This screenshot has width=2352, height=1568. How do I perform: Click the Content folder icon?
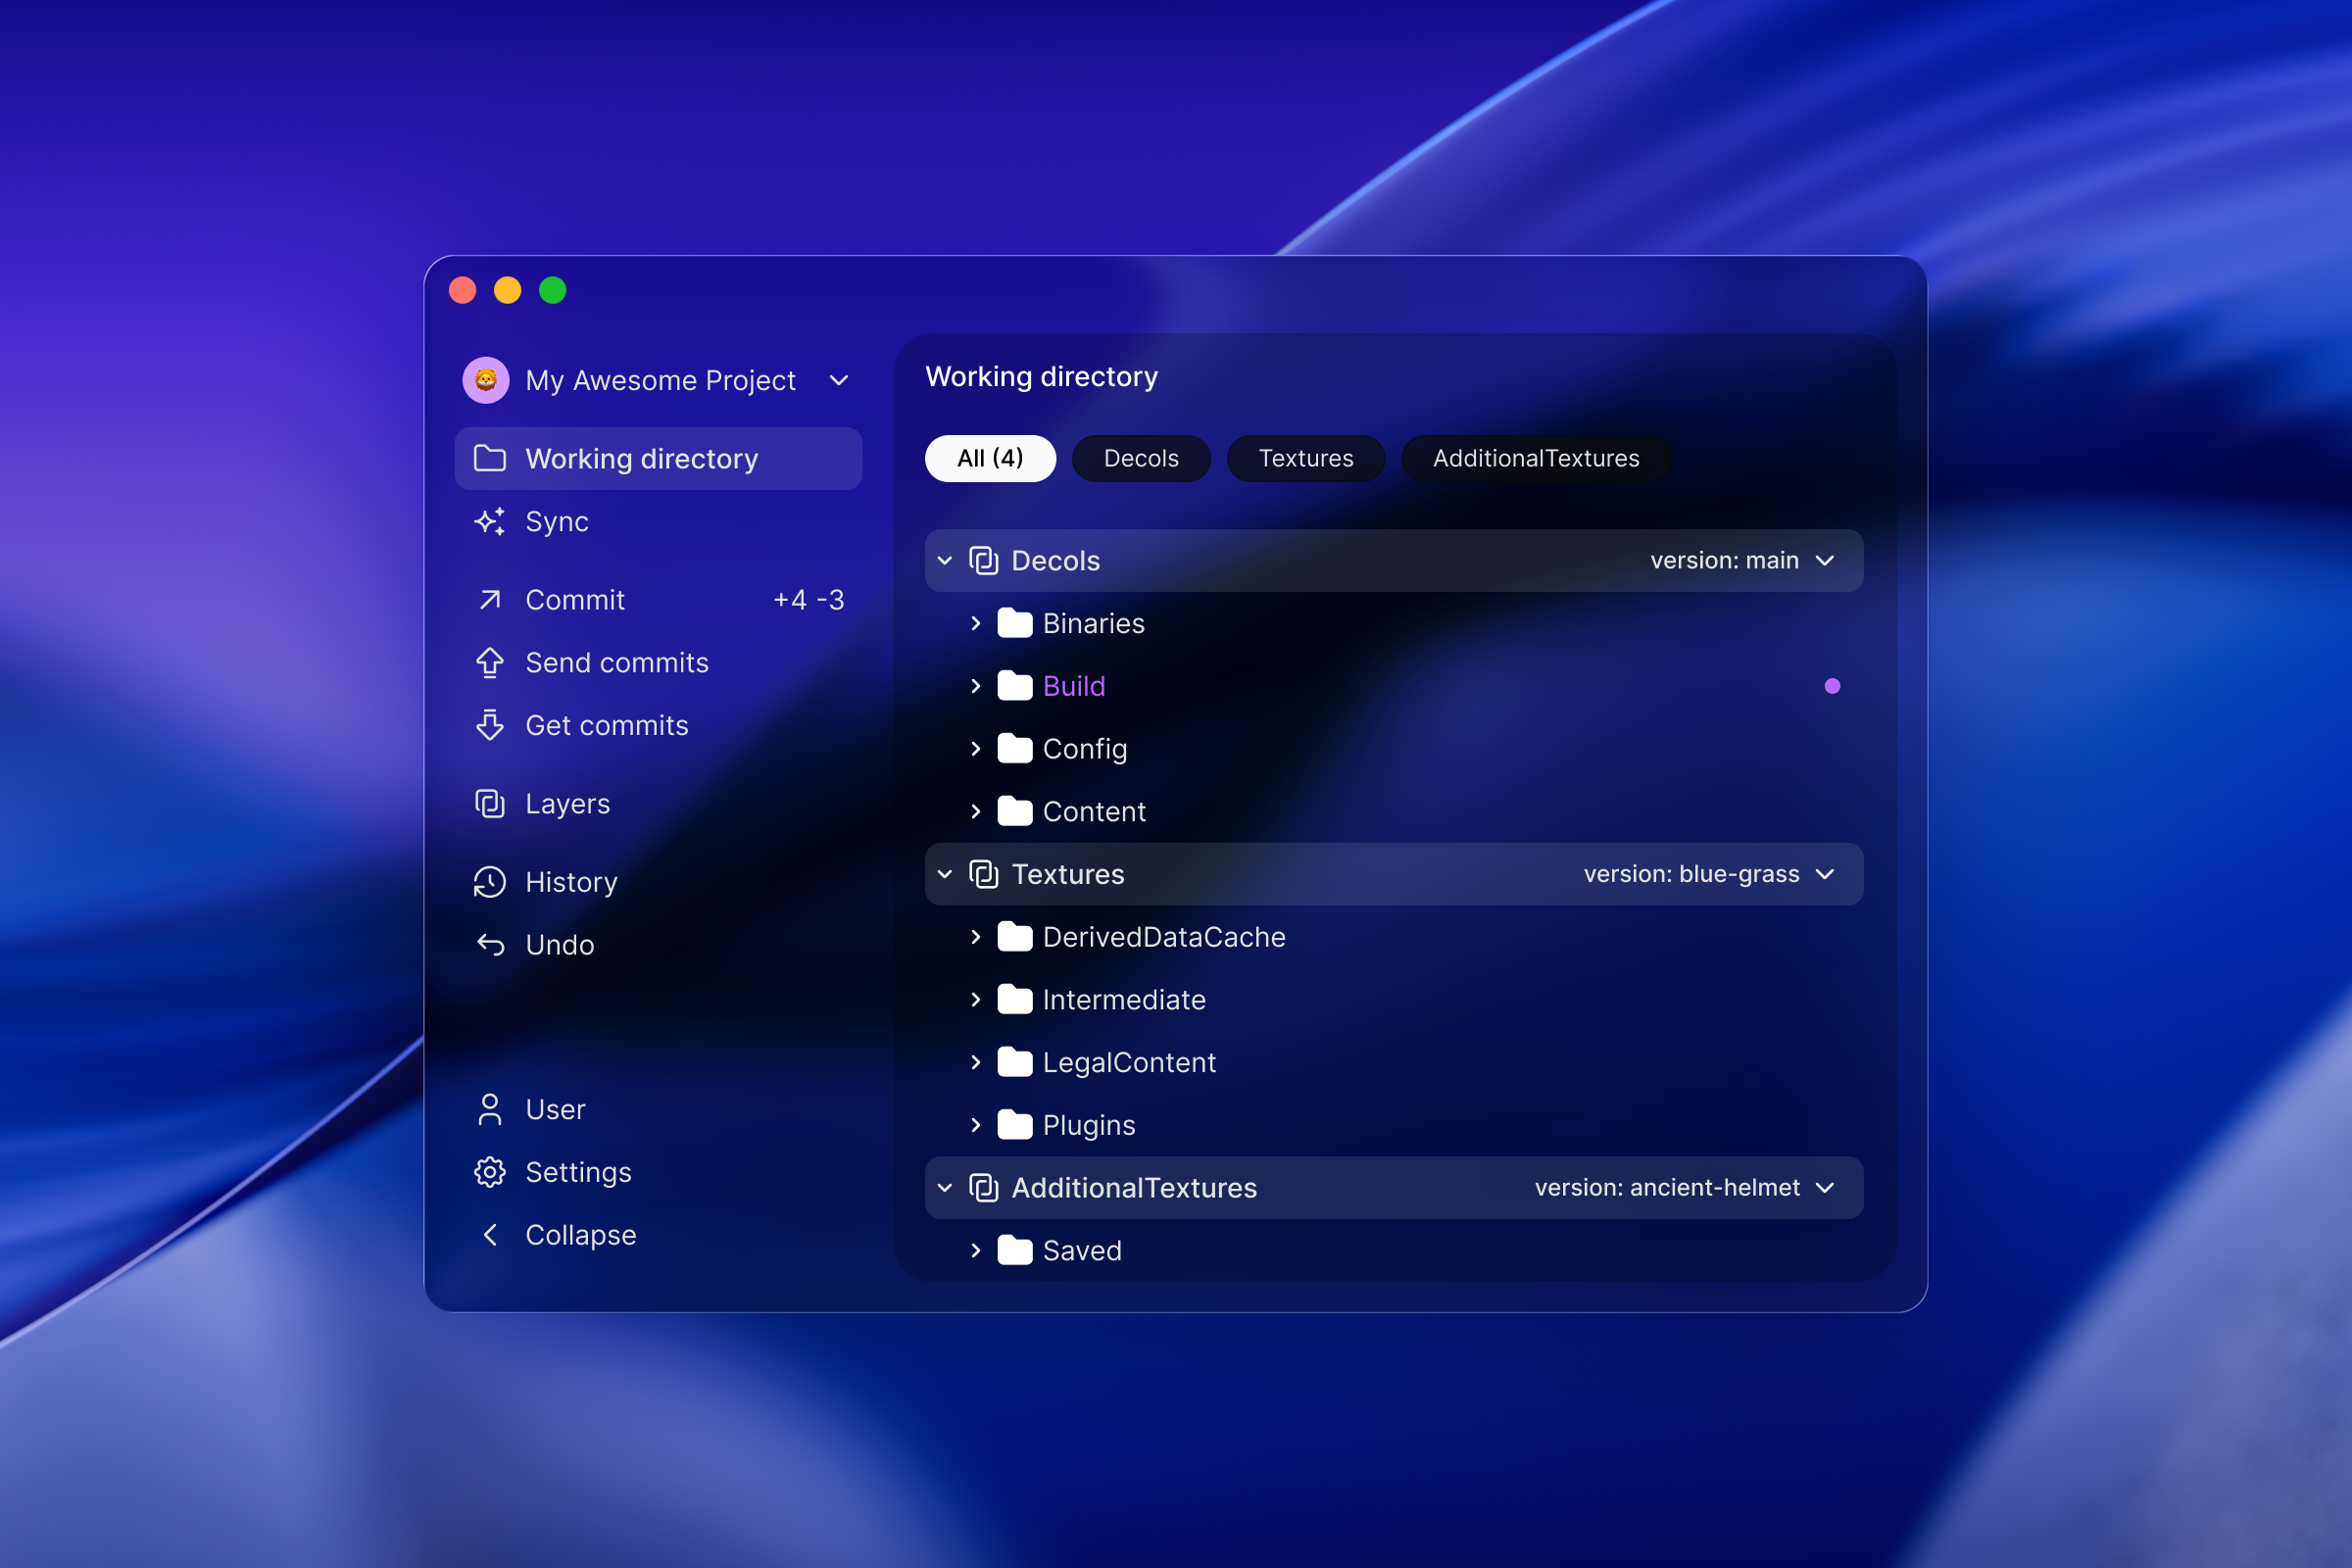click(1015, 811)
